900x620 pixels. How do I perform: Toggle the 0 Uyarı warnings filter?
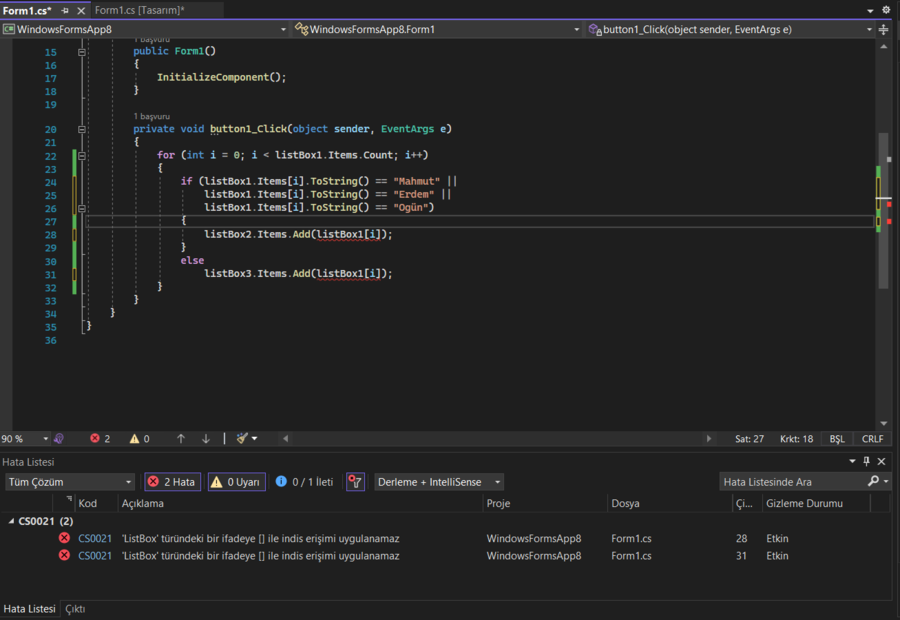236,482
